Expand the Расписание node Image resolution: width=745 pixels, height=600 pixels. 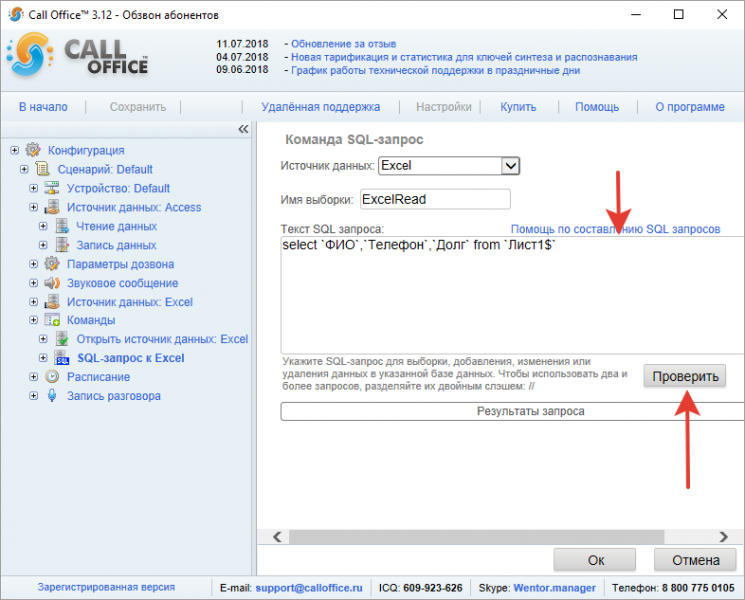coord(34,377)
